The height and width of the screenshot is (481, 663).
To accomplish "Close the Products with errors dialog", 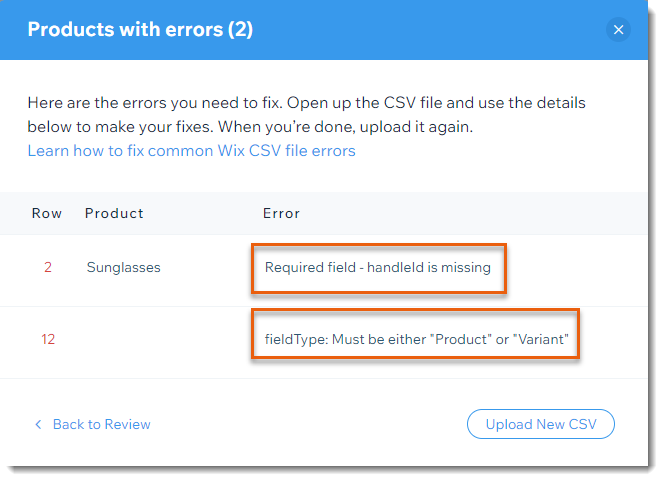I will [618, 30].
